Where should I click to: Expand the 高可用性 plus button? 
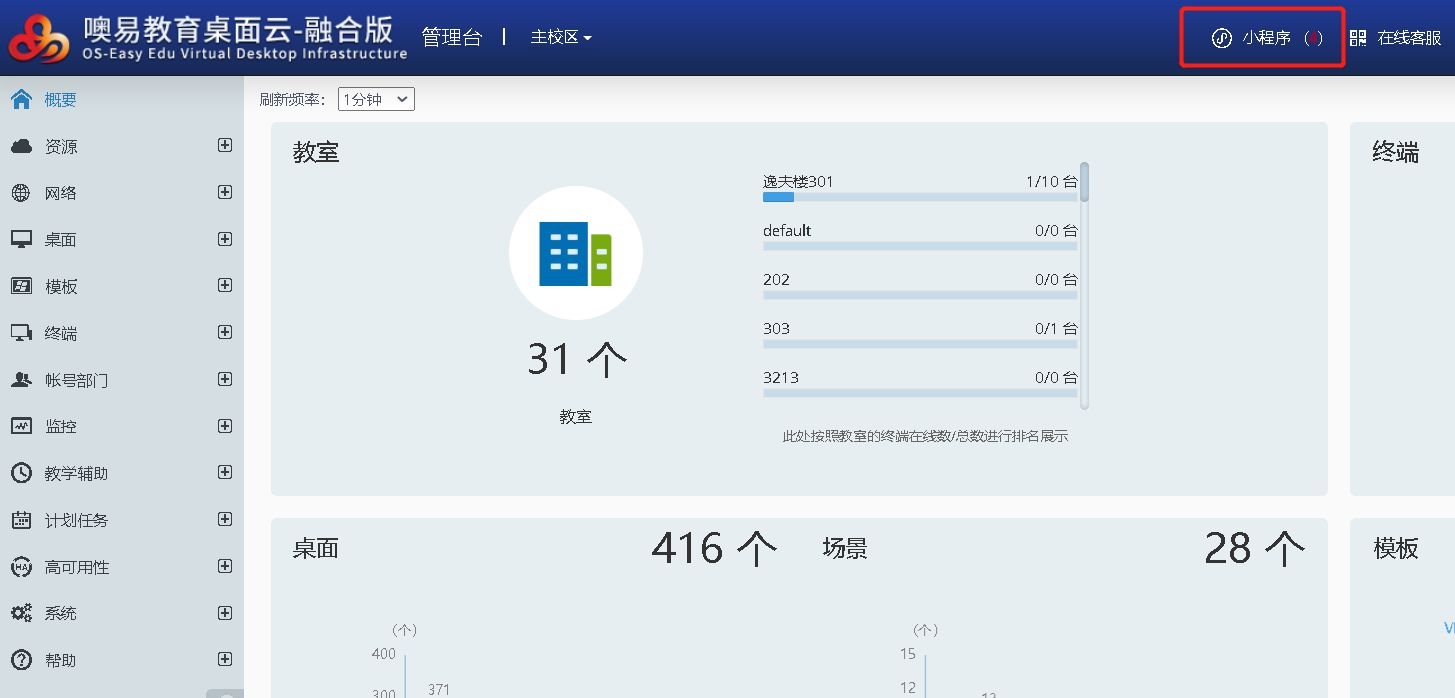coord(225,566)
